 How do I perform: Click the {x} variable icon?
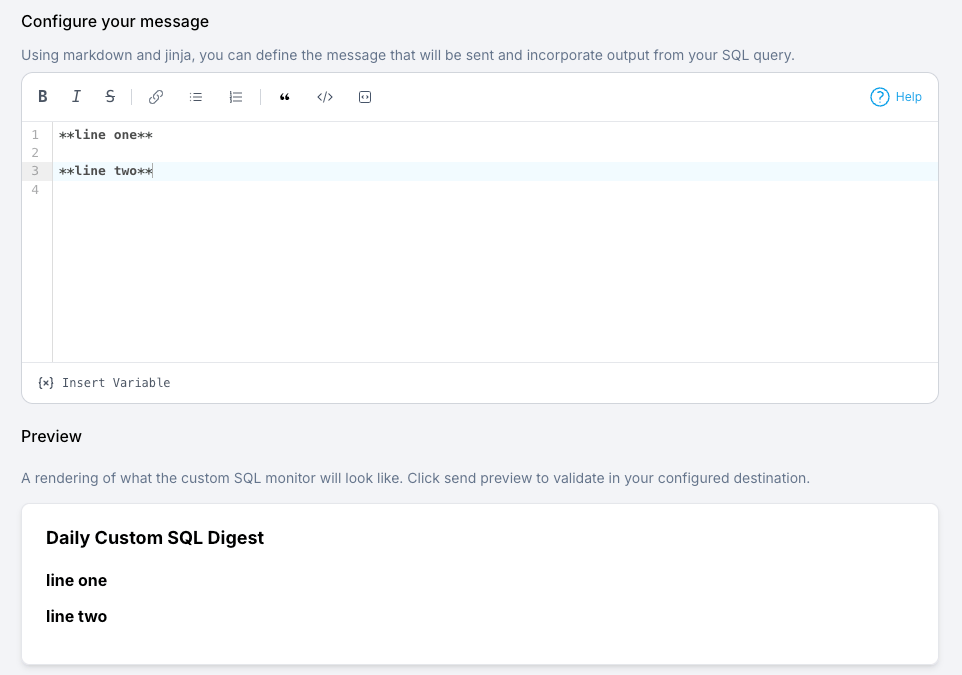(x=46, y=383)
